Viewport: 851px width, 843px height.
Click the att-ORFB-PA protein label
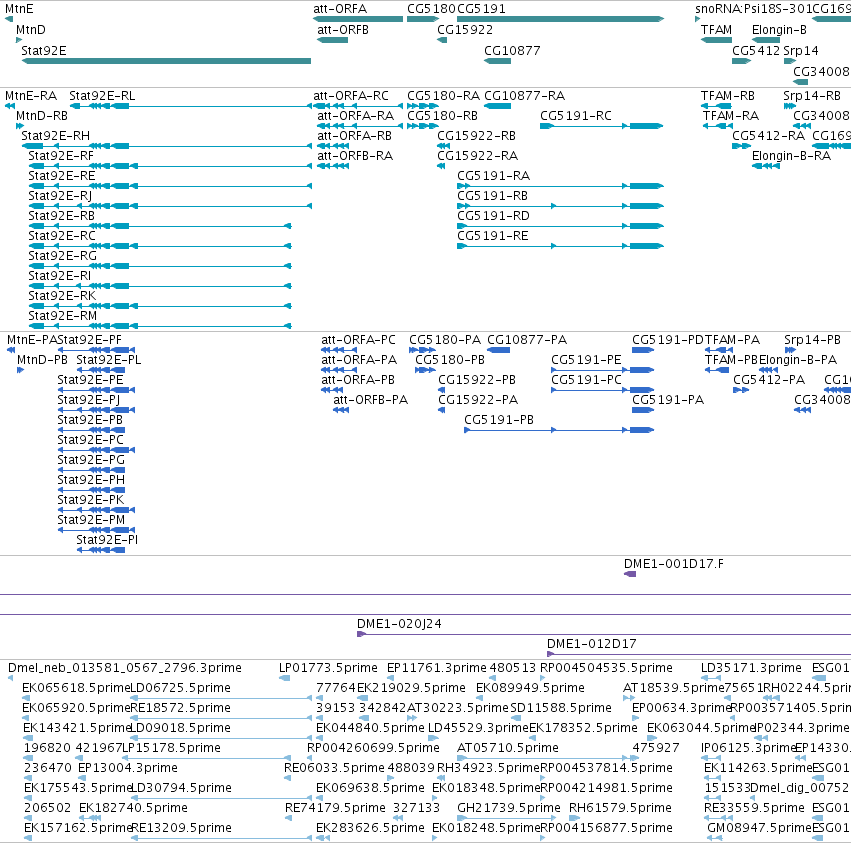click(371, 400)
